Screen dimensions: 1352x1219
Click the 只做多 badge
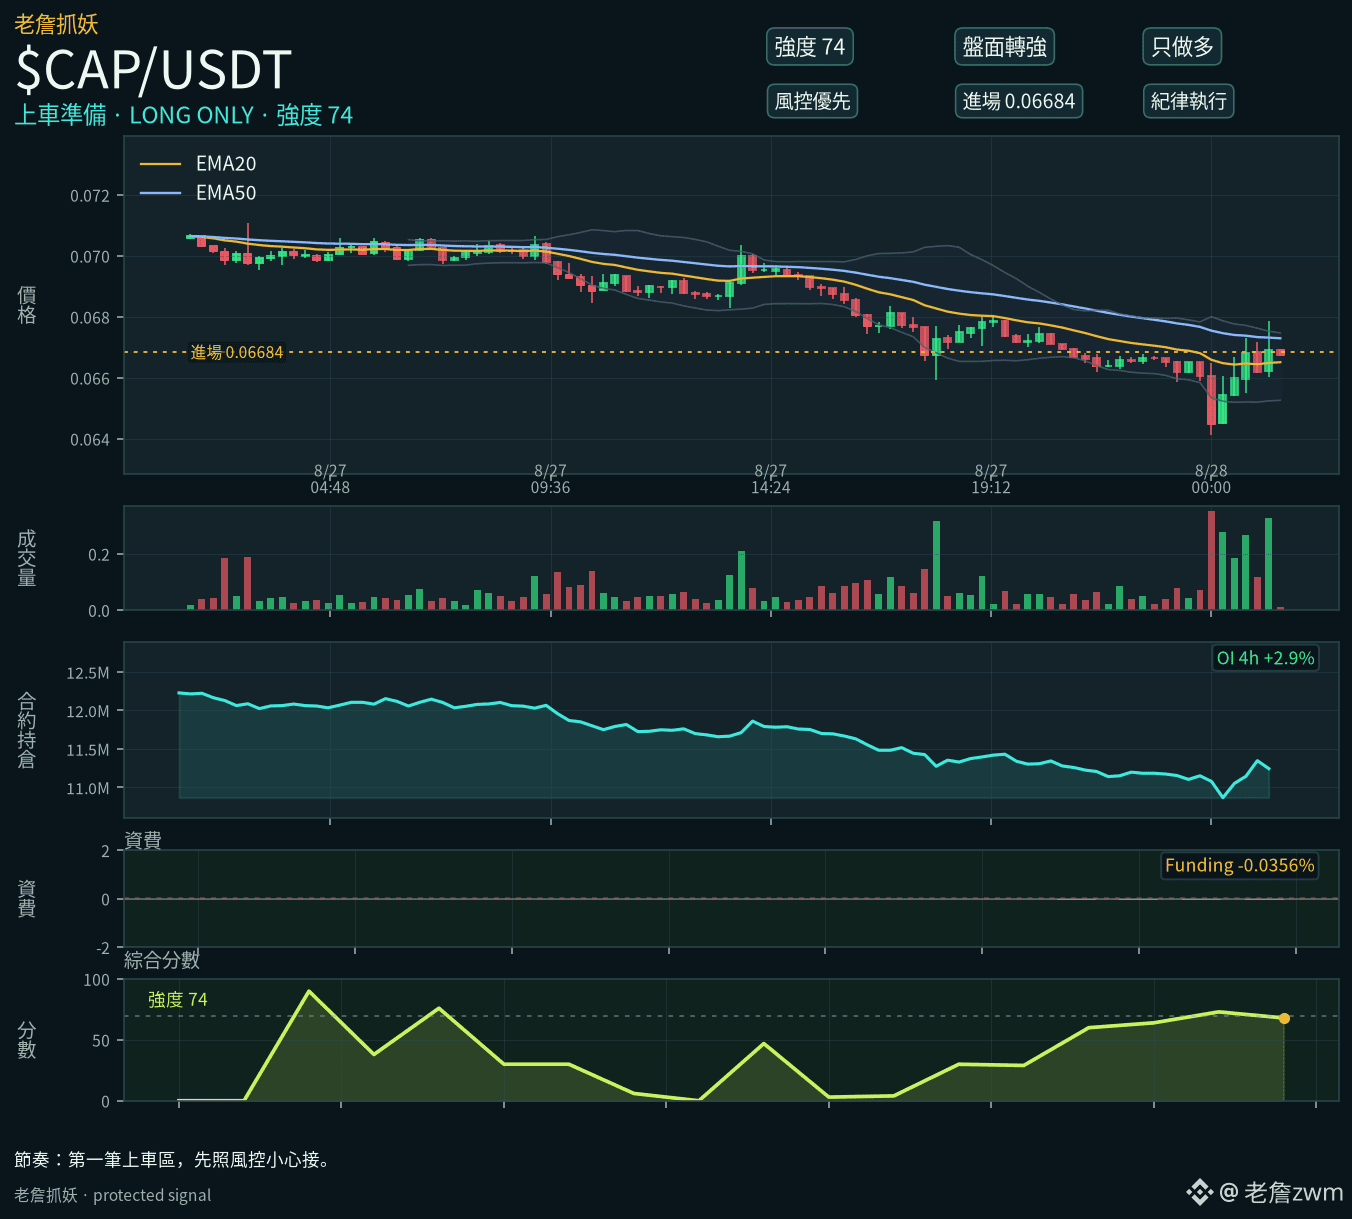tap(1182, 47)
